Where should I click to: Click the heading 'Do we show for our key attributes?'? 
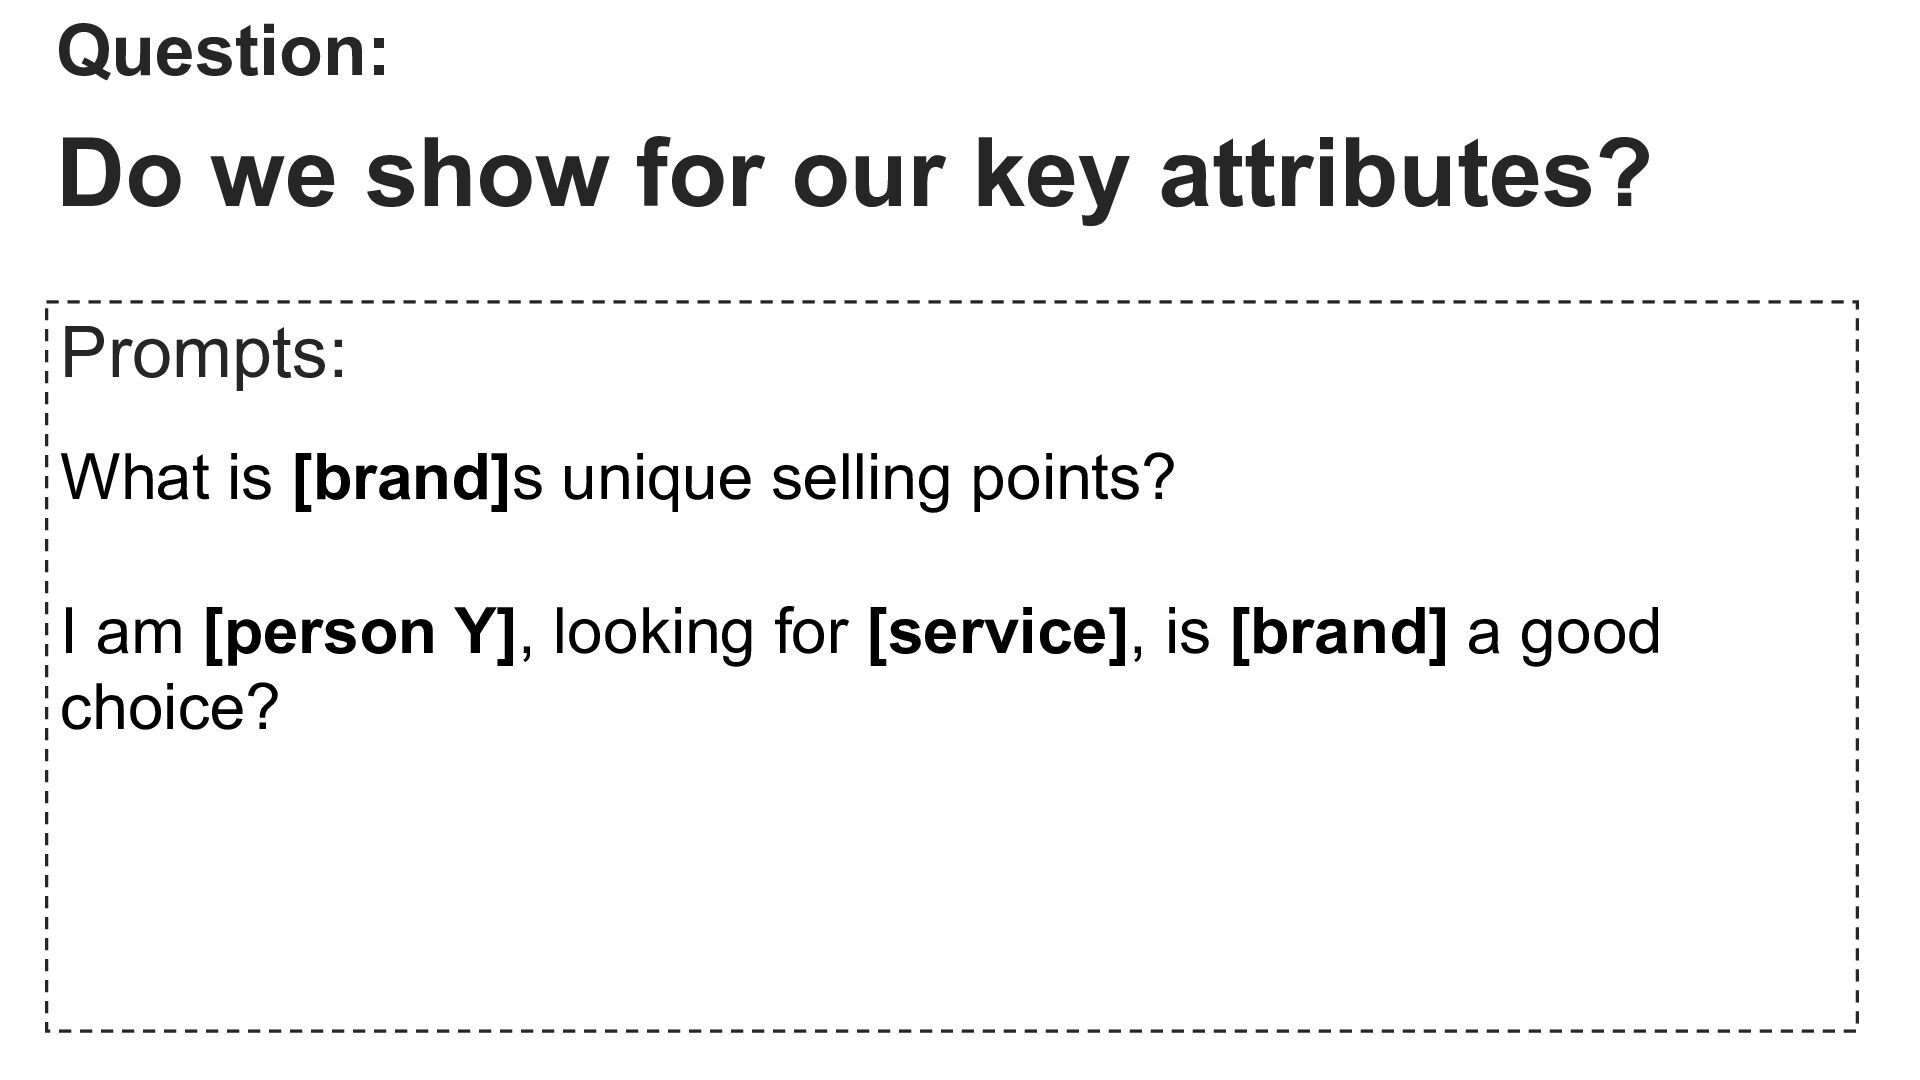(855, 176)
